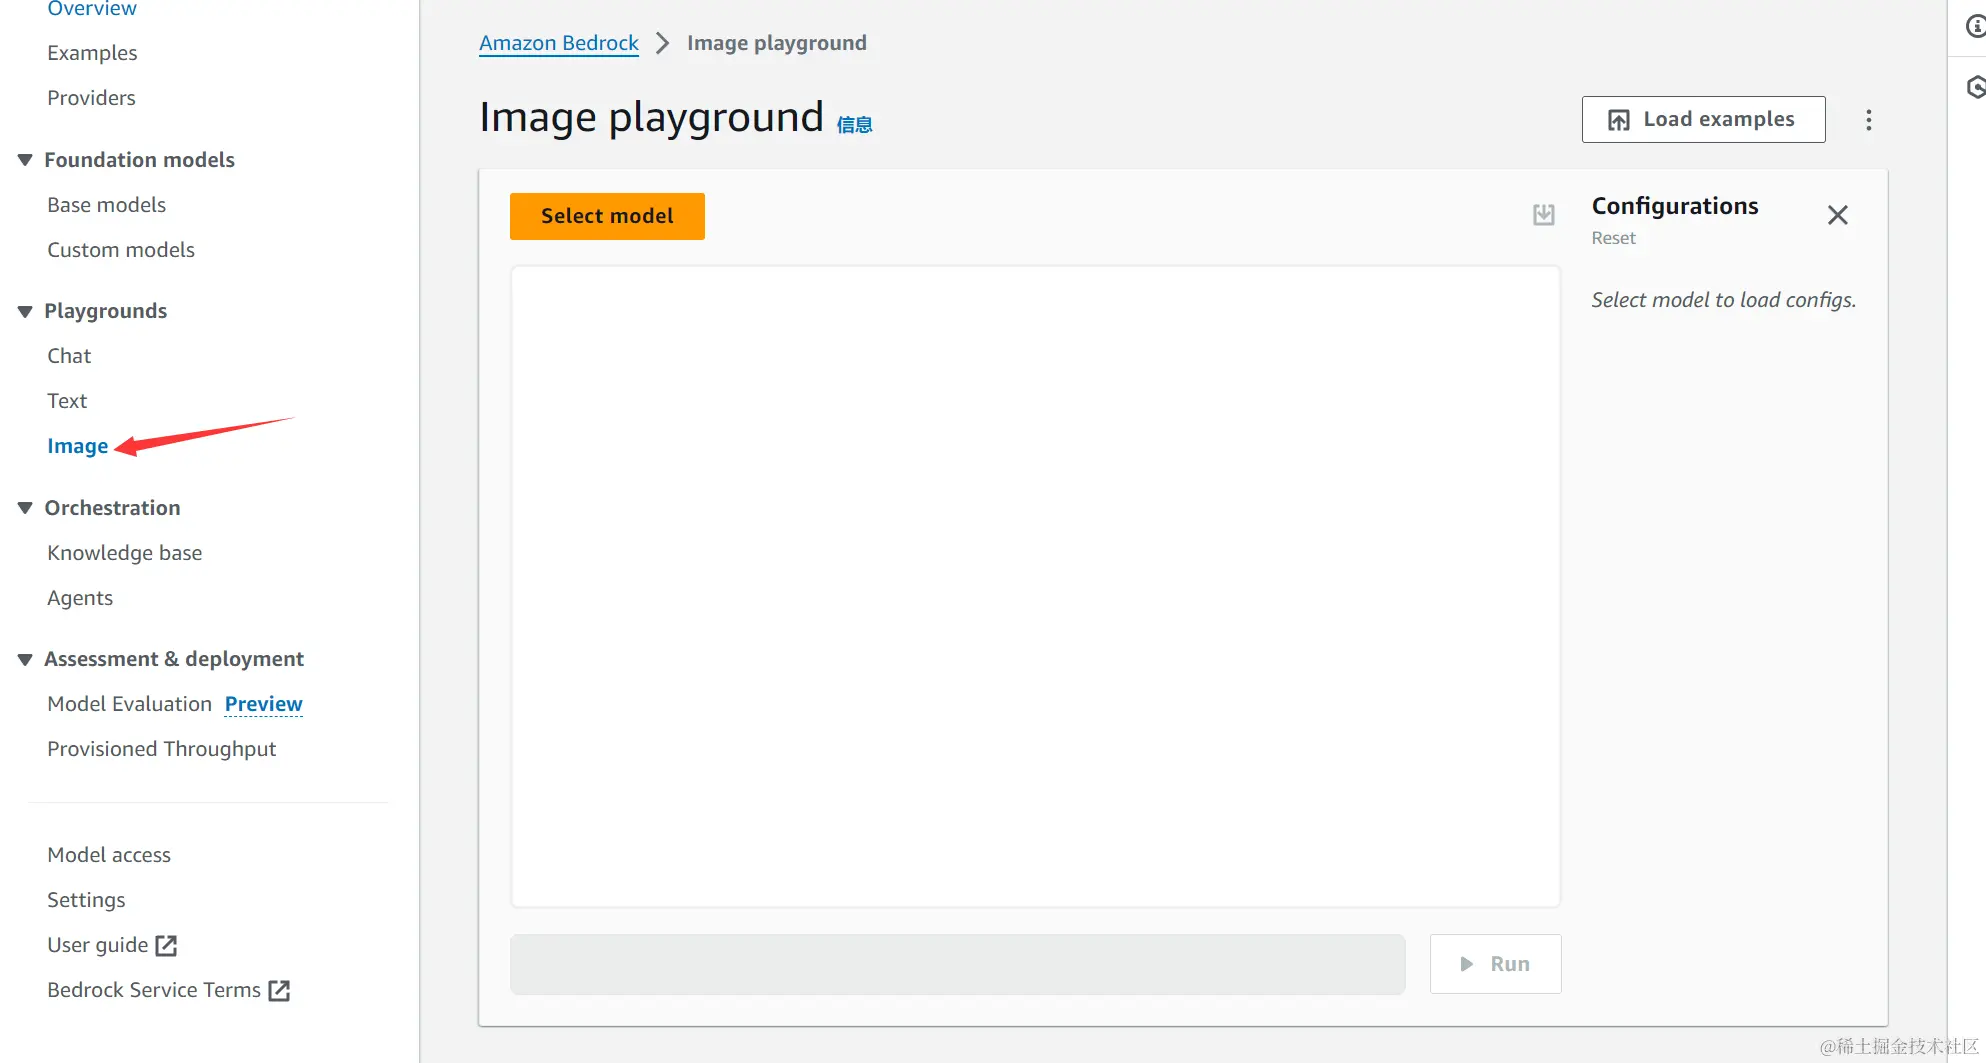Collapse Assessment & deployment section
Screen dimensions: 1986x1063
[25, 659]
